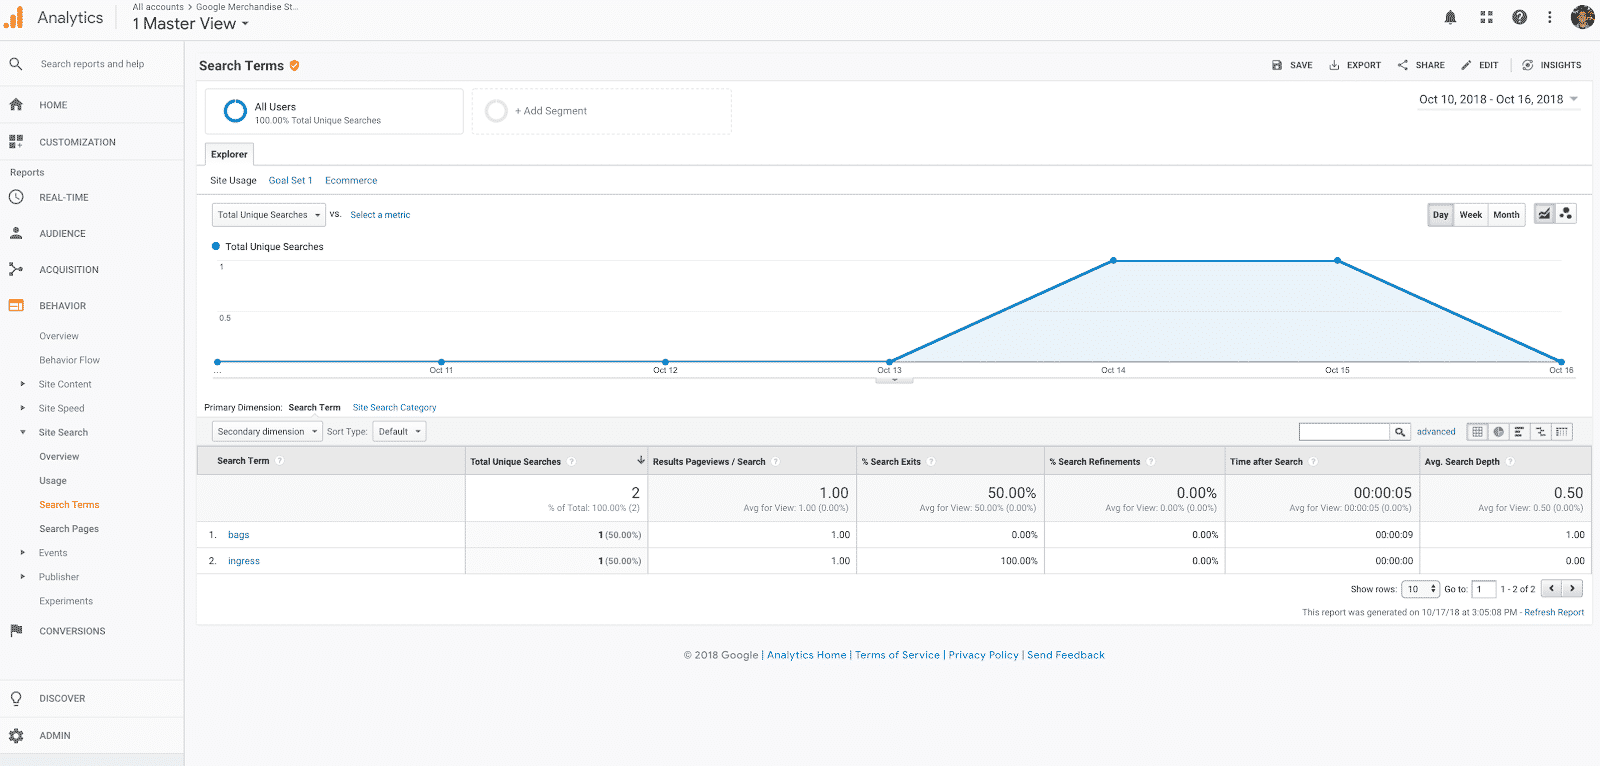Image resolution: width=1600 pixels, height=766 pixels.
Task: Click the Oct 14 data point on graph
Action: tap(1113, 261)
